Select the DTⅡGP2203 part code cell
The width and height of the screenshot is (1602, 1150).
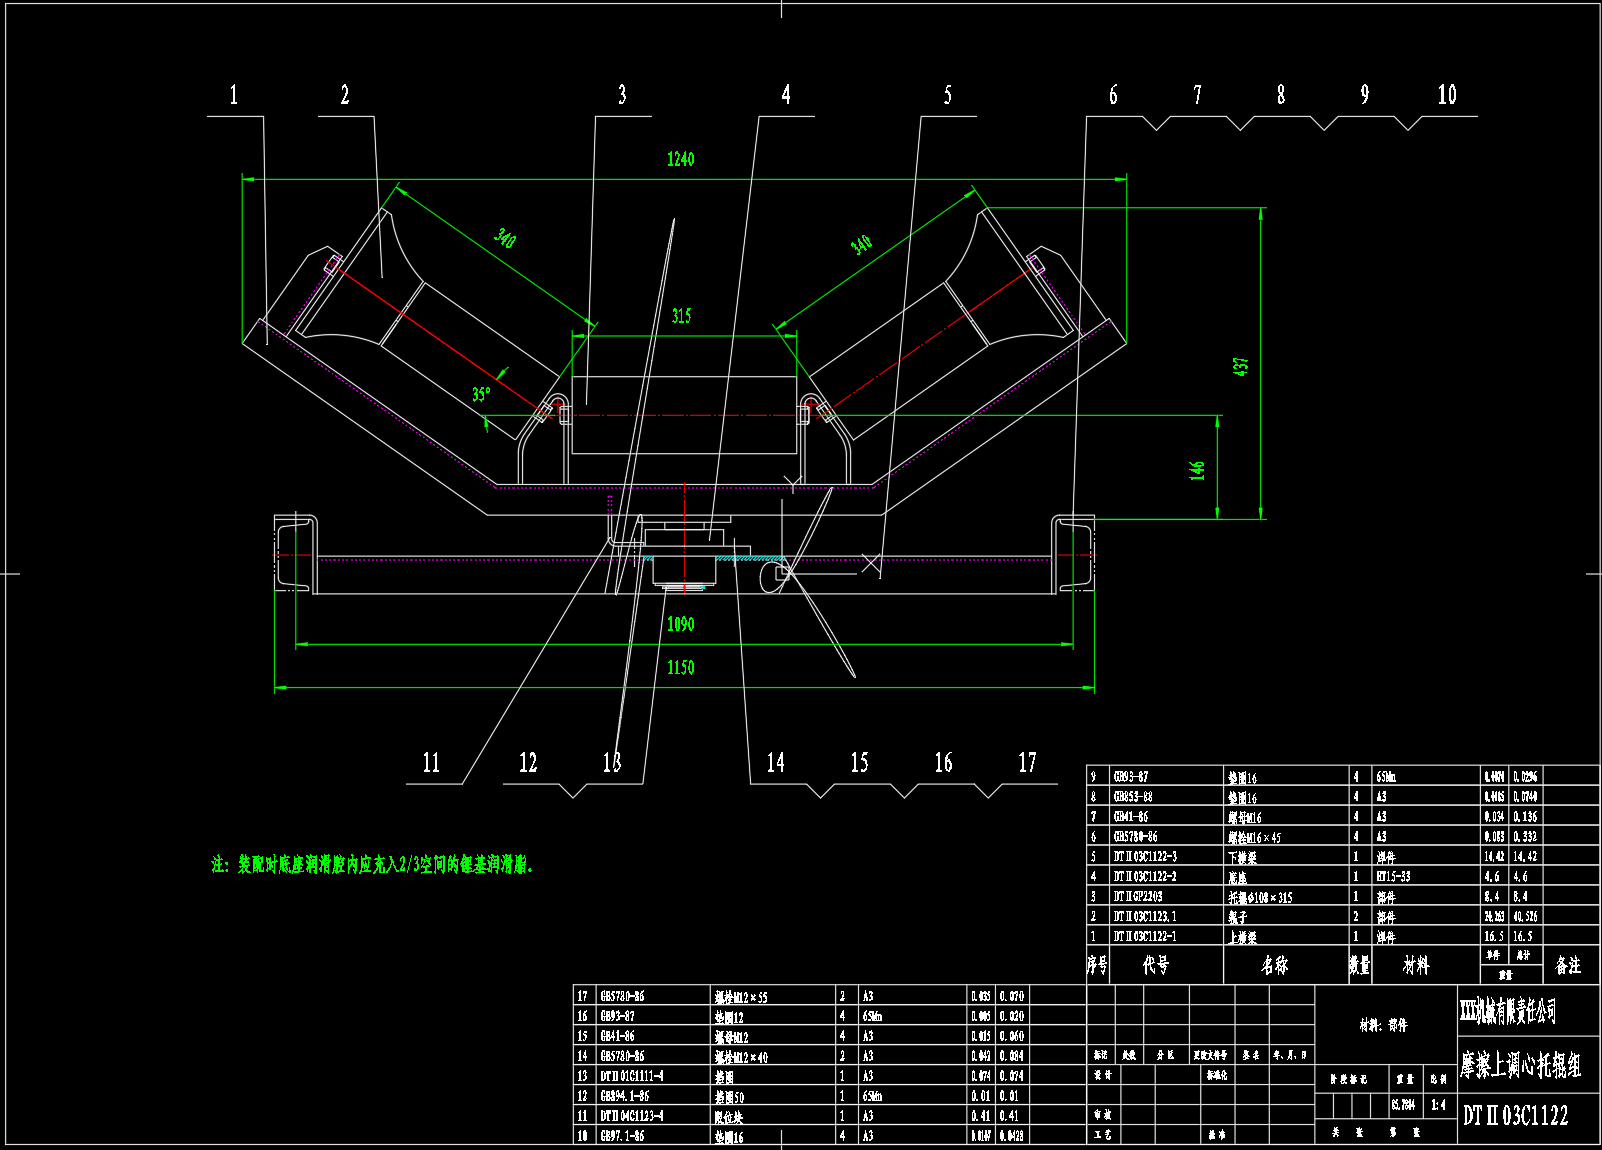tap(1138, 897)
